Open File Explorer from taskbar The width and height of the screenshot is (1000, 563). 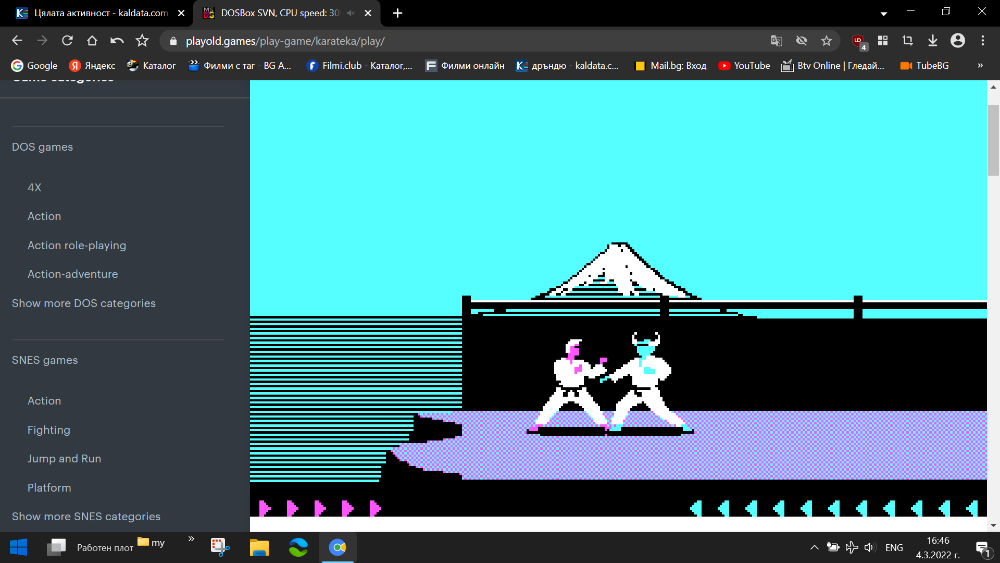pos(259,547)
